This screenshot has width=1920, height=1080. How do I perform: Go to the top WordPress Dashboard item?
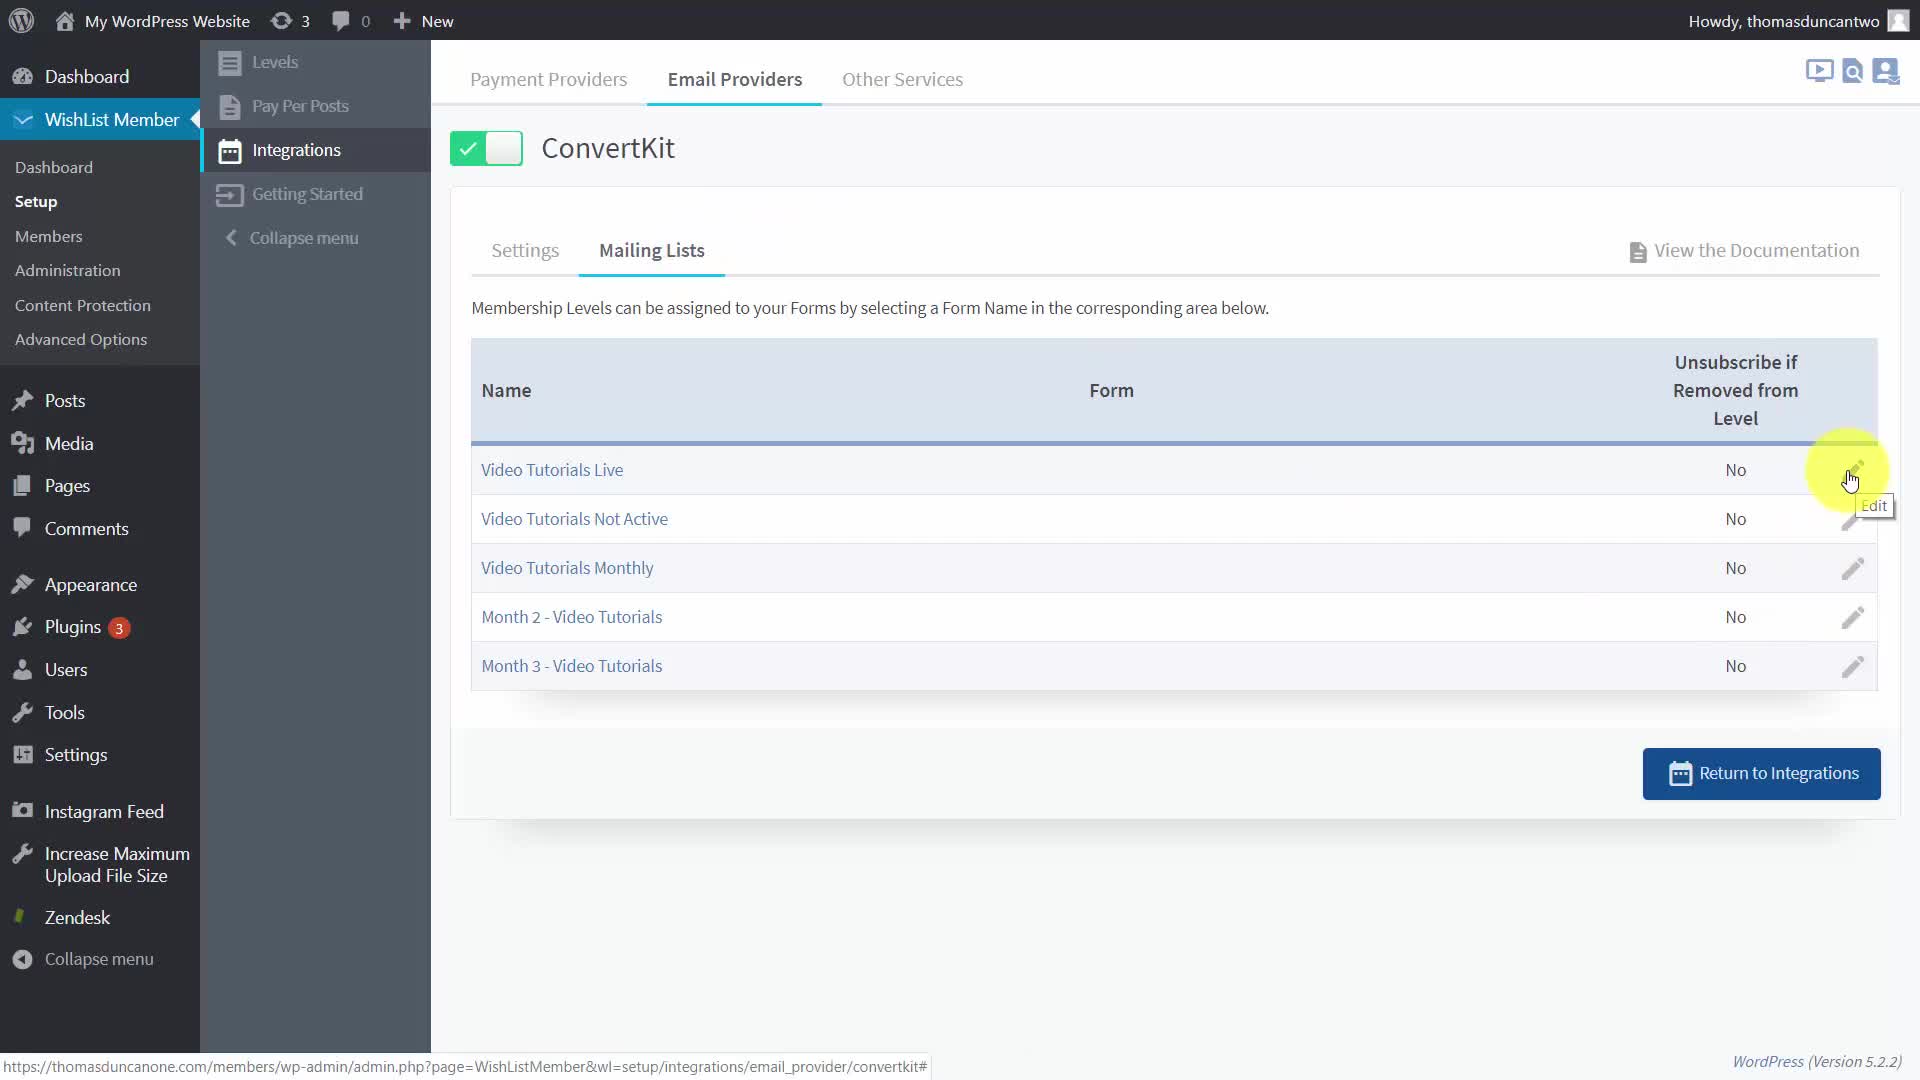pyautogui.click(x=86, y=77)
